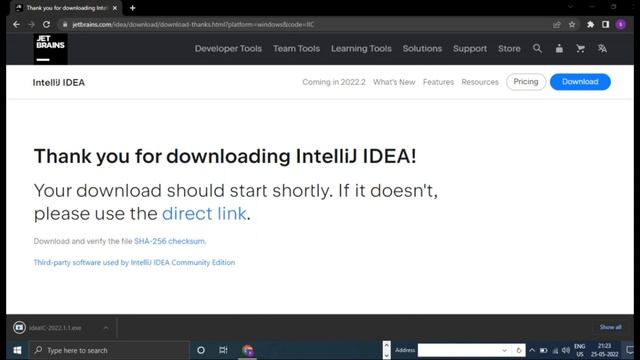640x360 pixels.
Task: Open the Features page
Action: click(x=438, y=82)
